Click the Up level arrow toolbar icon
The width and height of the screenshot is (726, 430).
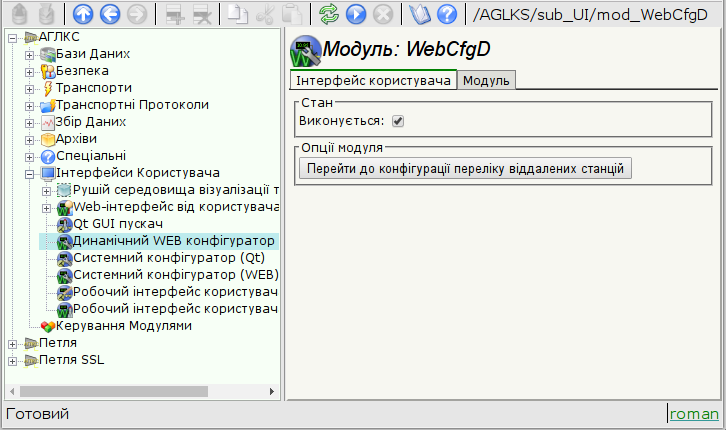[x=84, y=15]
